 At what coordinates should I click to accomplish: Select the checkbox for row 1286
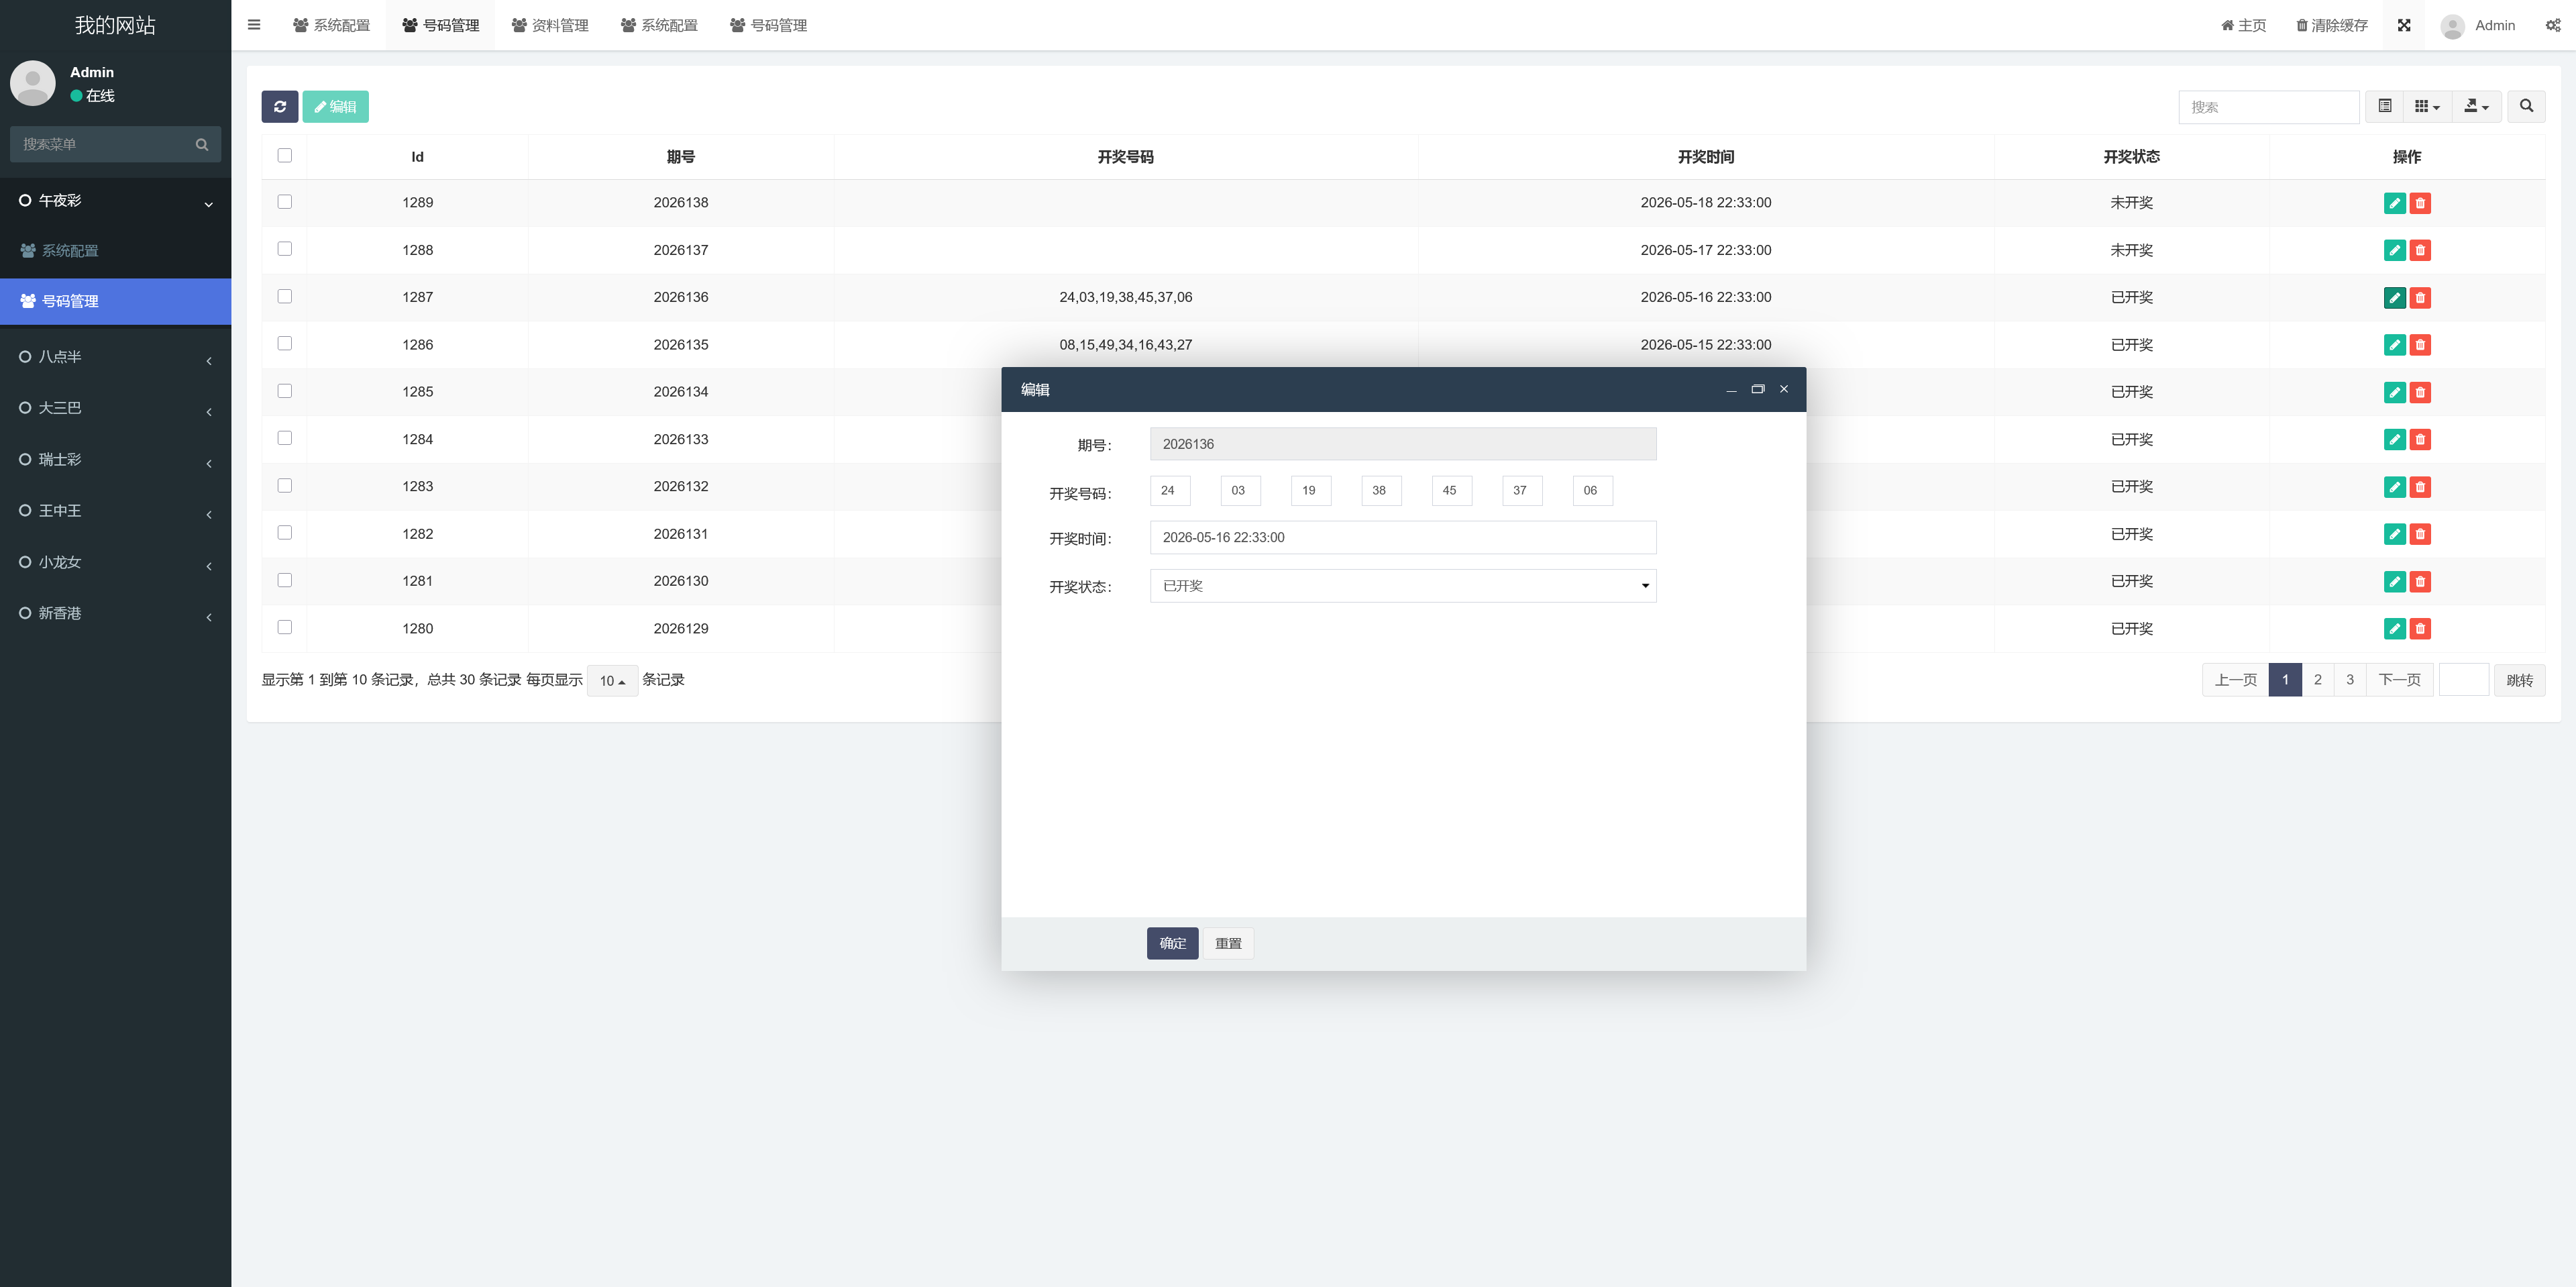click(x=285, y=343)
